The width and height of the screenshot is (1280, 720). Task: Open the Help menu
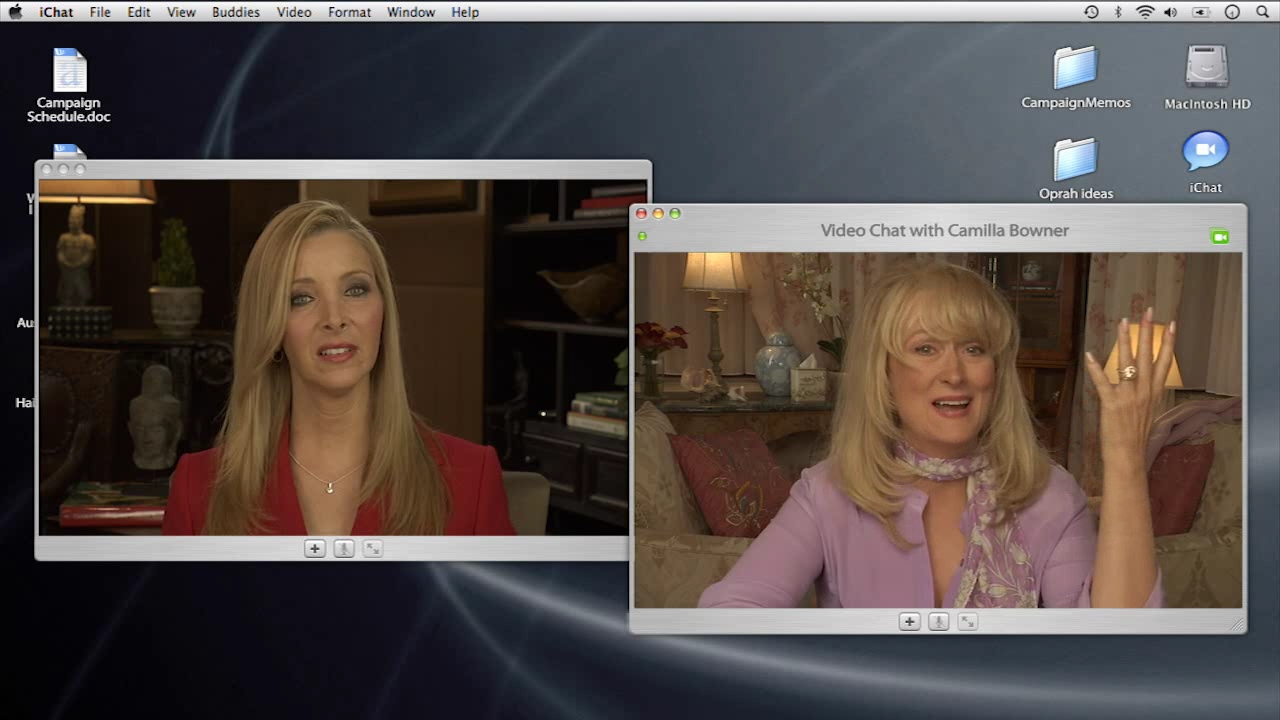coord(465,12)
